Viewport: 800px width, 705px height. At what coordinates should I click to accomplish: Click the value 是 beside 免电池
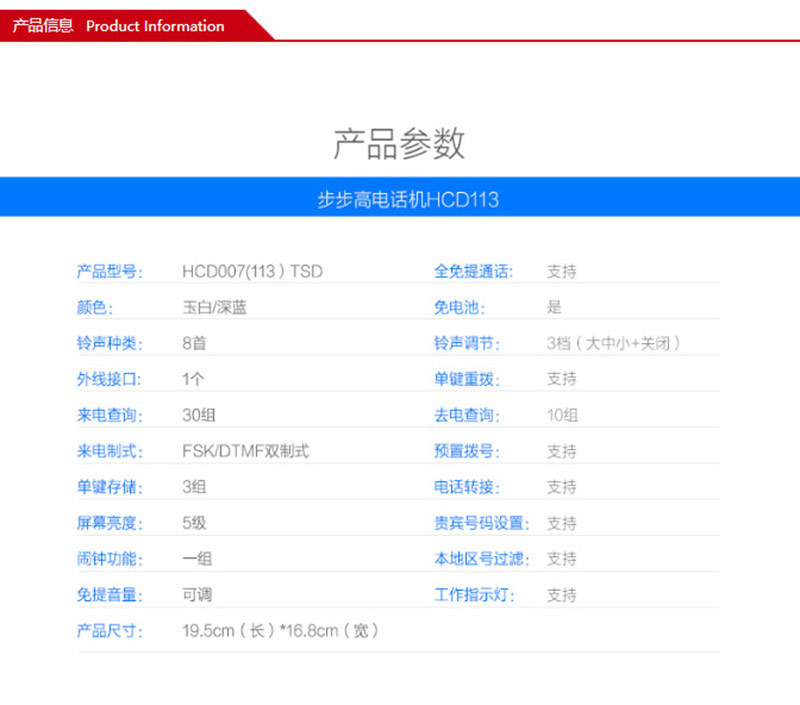click(554, 307)
